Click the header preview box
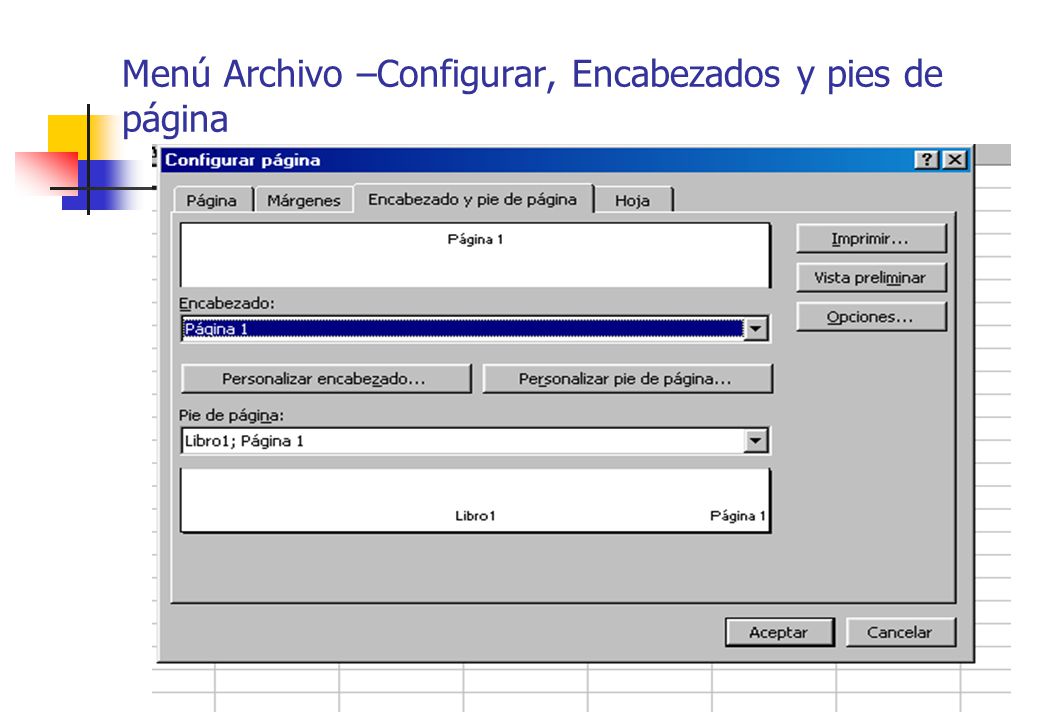1040x720 pixels. (475, 255)
